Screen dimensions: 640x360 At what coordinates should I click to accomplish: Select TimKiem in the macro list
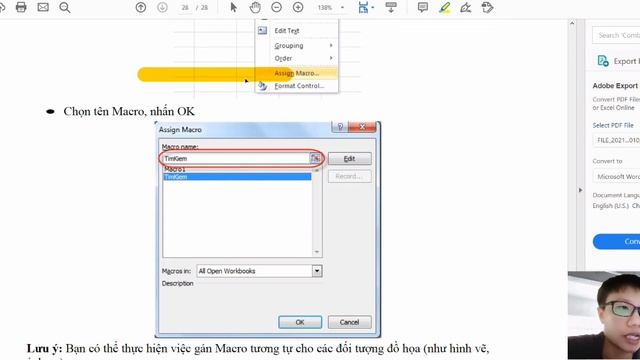237,177
